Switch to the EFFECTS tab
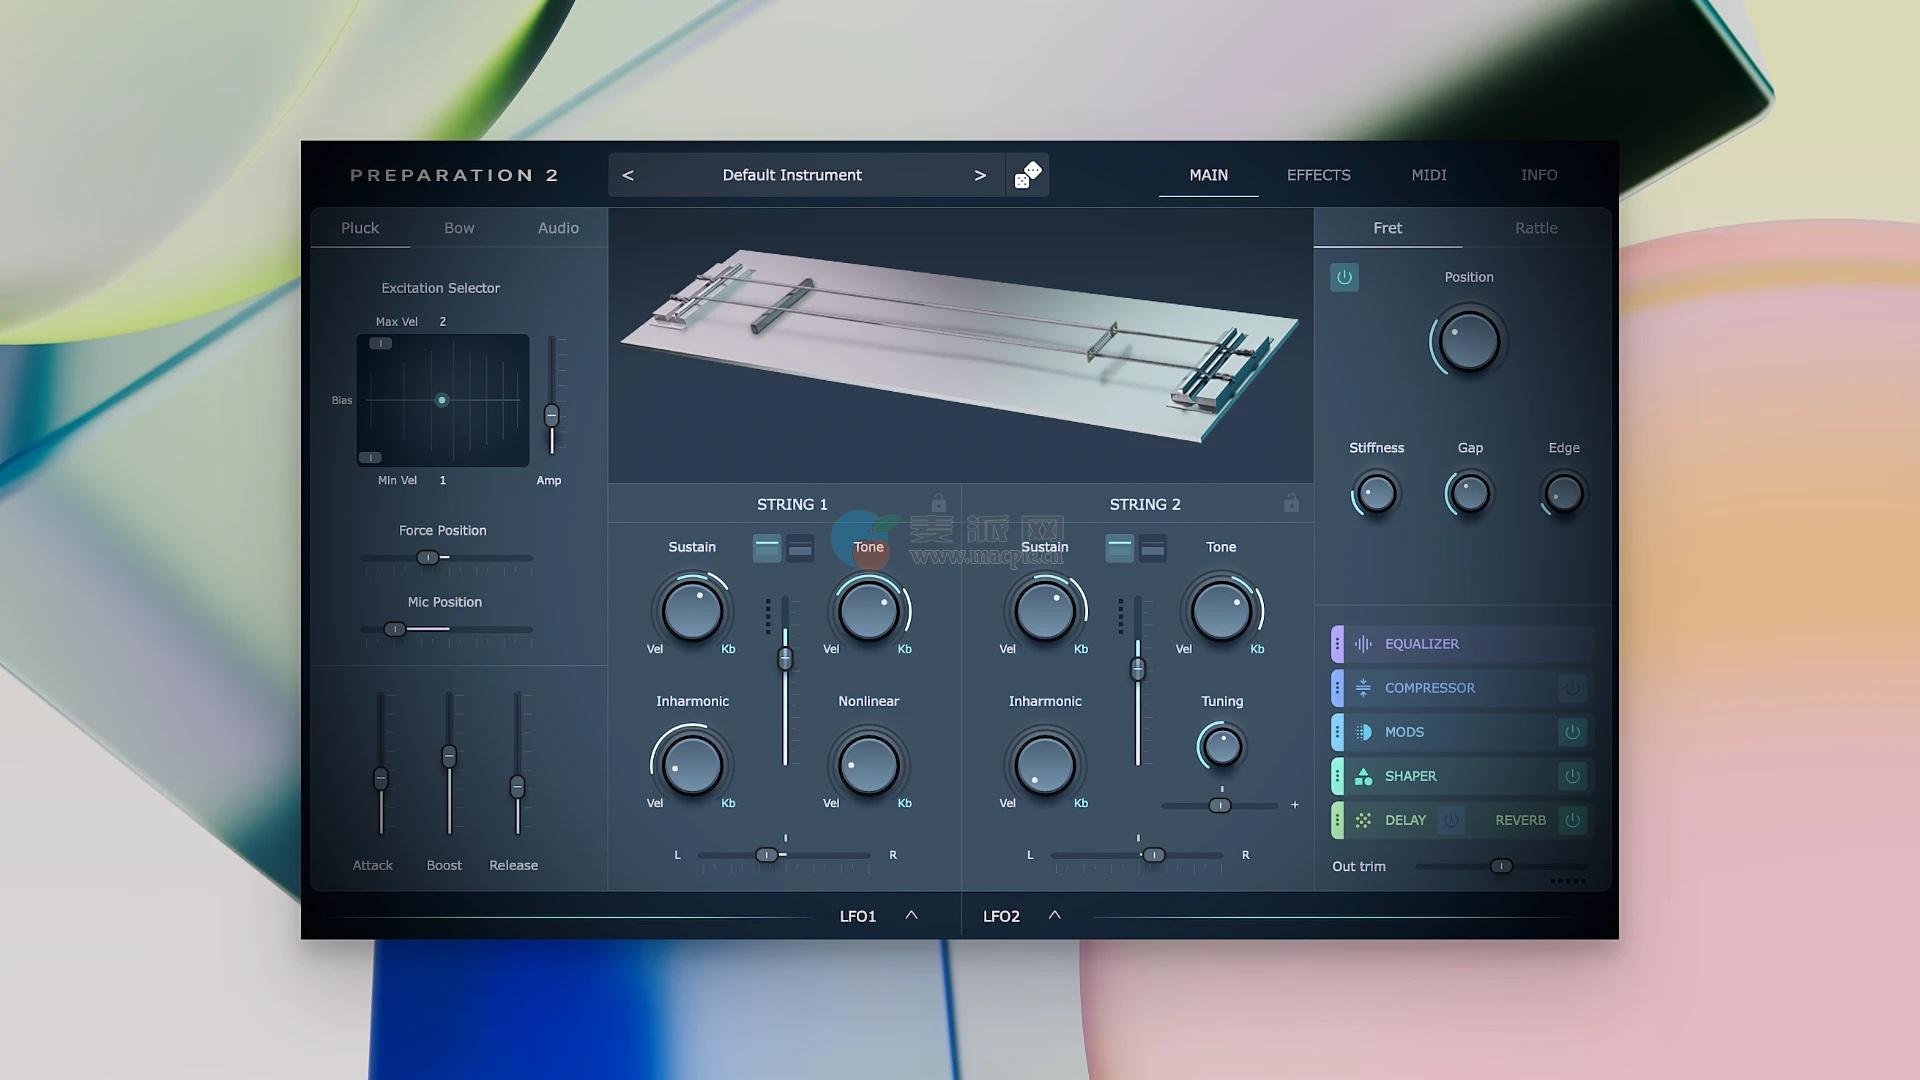 [1318, 175]
